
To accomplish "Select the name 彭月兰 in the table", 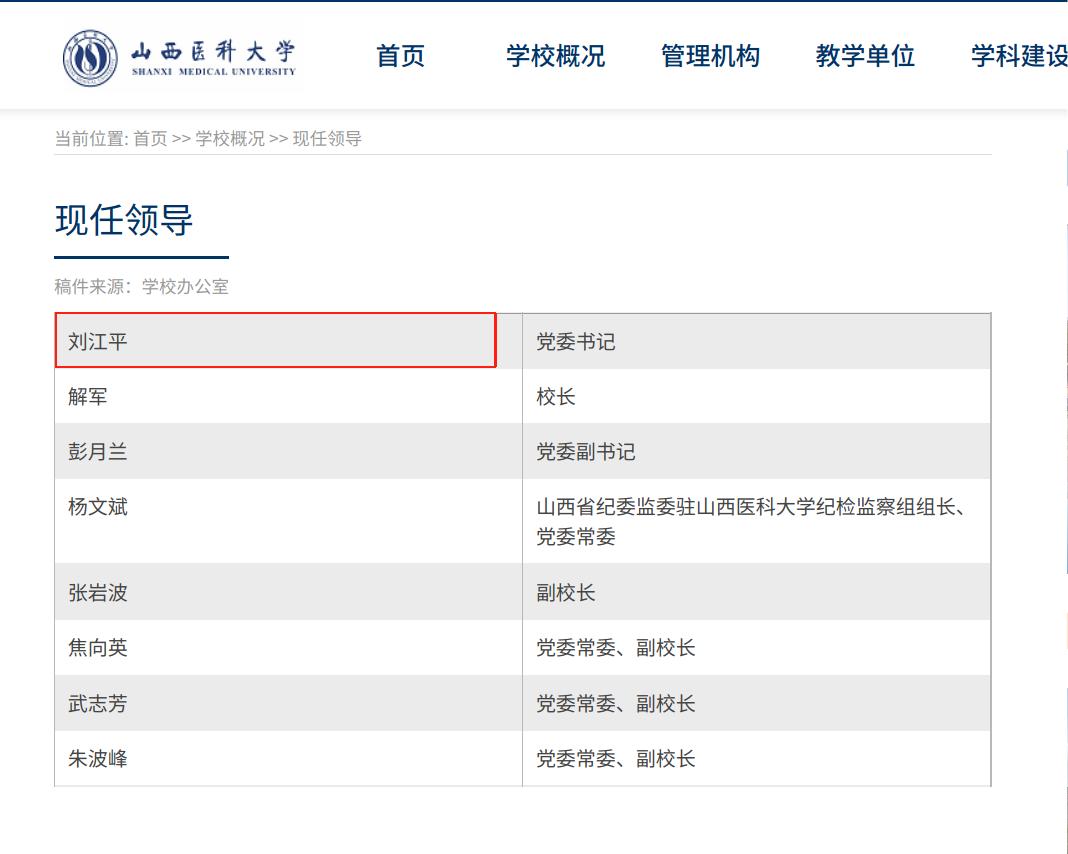I will coord(95,452).
